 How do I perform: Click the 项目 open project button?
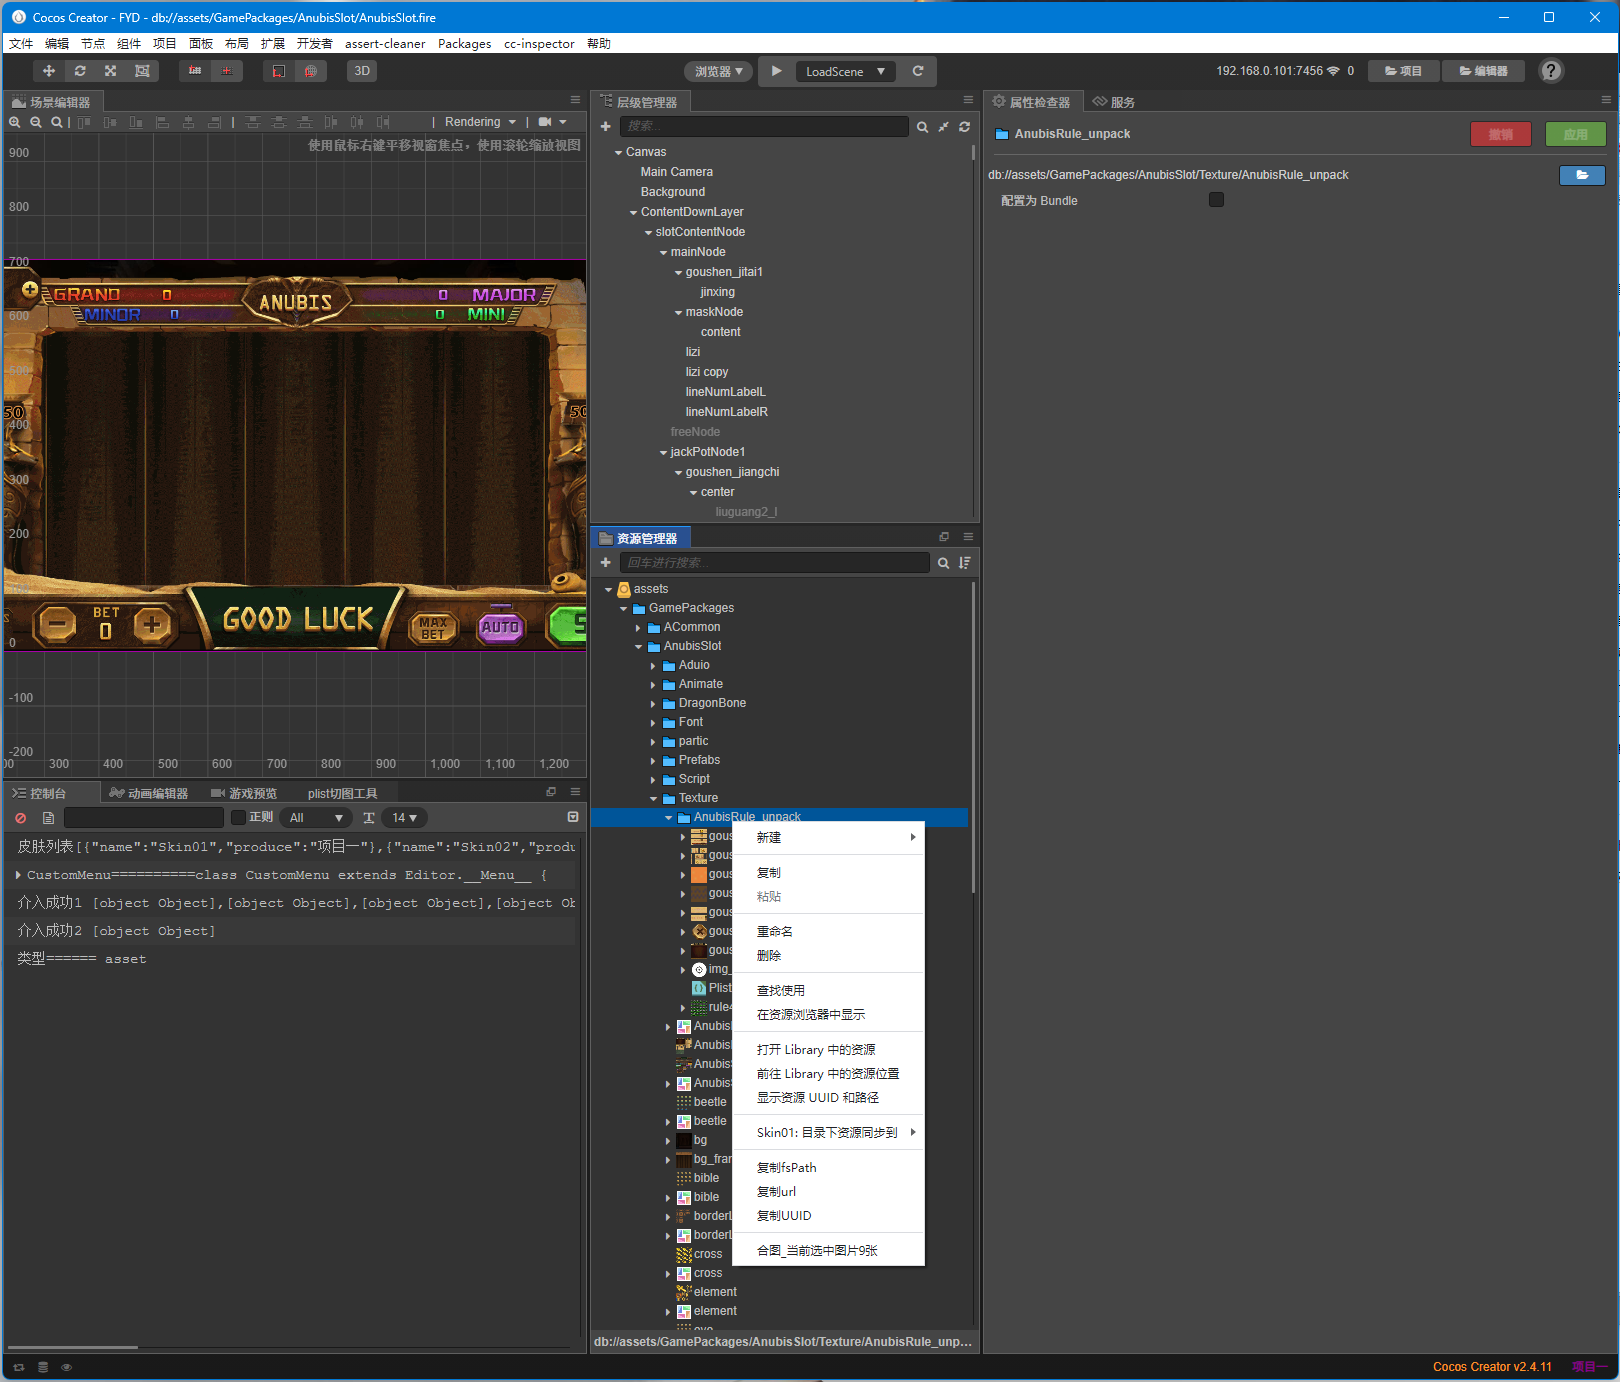pyautogui.click(x=1403, y=71)
